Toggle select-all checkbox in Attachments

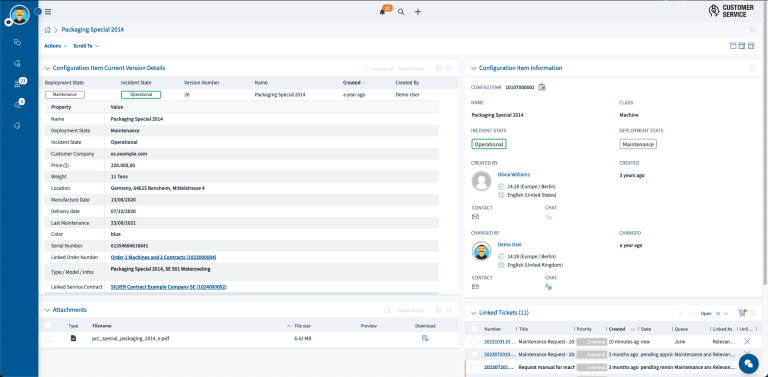[x=48, y=325]
